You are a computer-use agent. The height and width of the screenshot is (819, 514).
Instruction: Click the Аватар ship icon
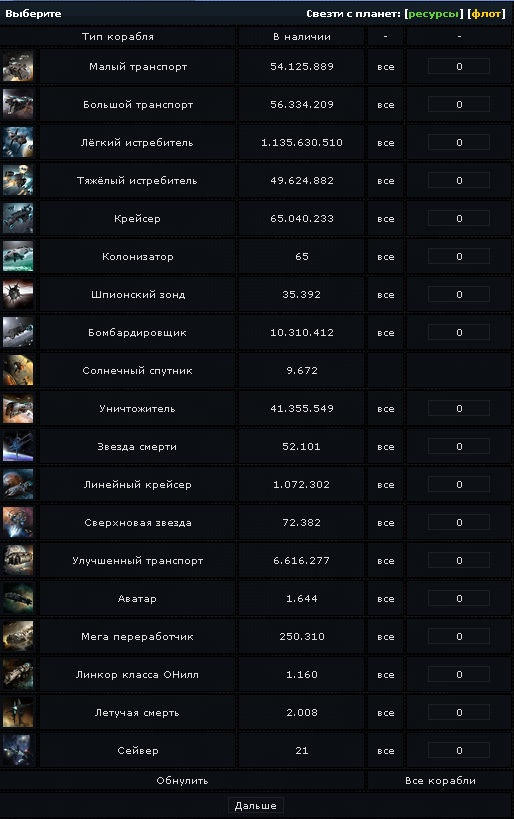[x=18, y=598]
